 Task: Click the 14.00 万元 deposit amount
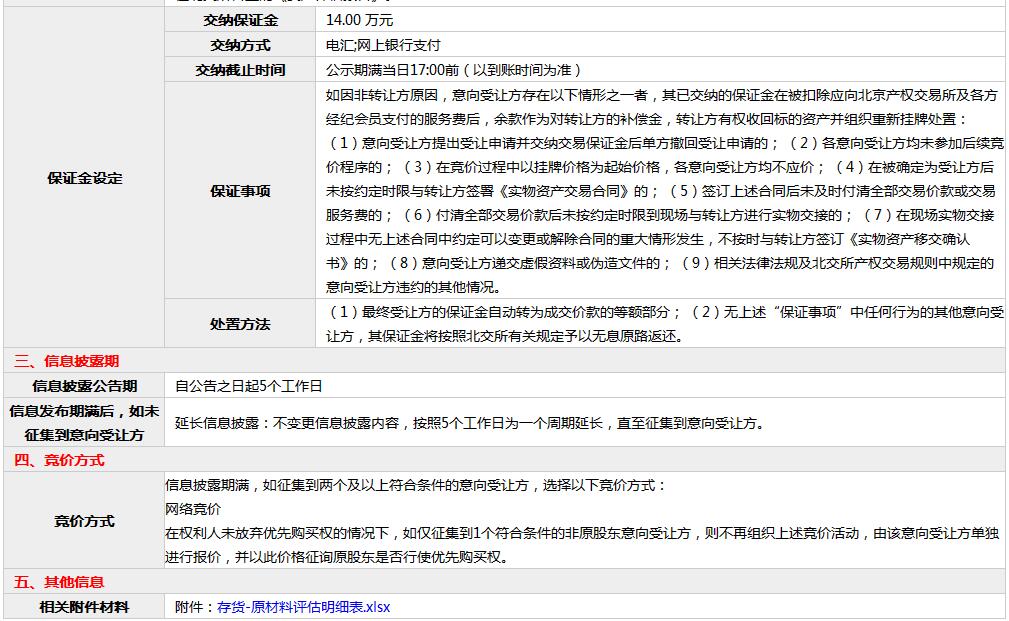[360, 20]
